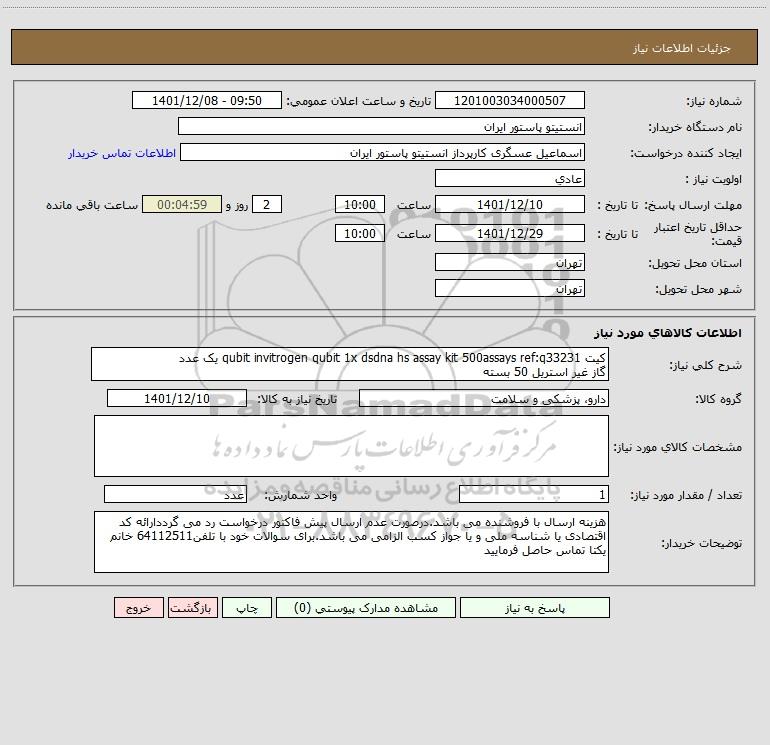Viewport: 770px width, 745px height.
Task: Click the استان محل تحویل label
Action: click(695, 264)
